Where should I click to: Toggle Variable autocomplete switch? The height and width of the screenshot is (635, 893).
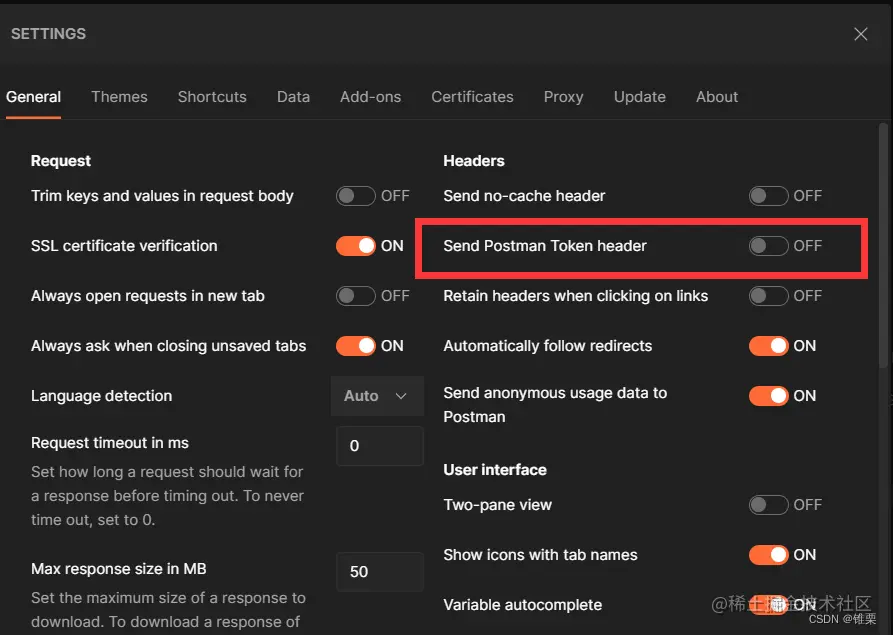click(768, 605)
